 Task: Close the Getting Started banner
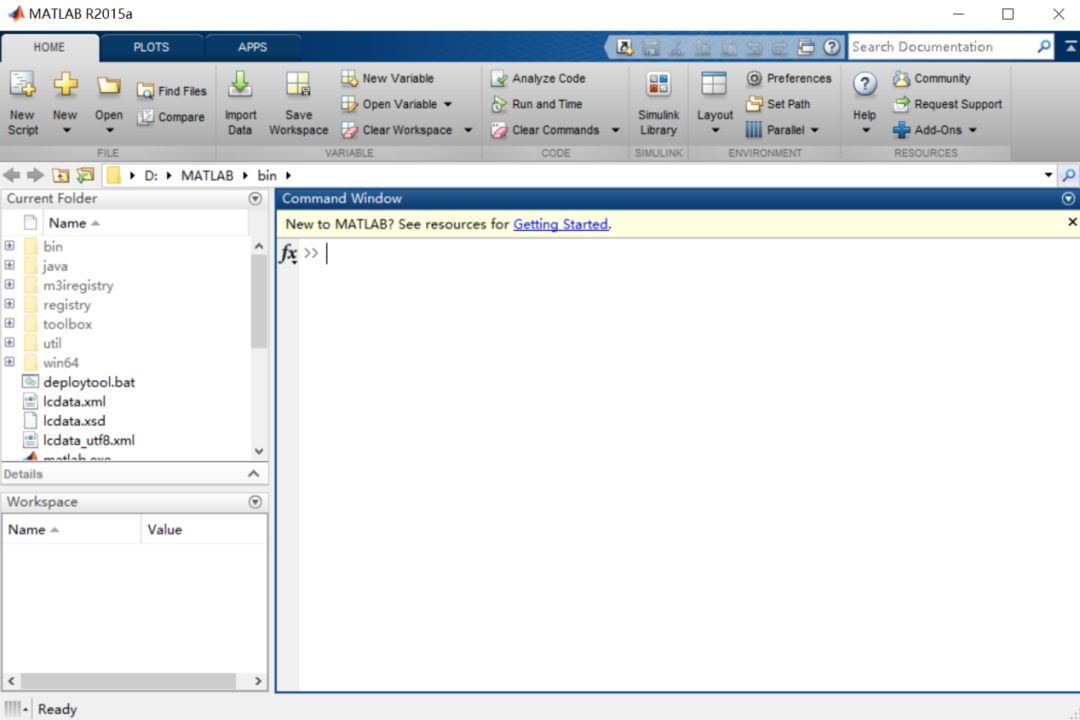(1072, 222)
